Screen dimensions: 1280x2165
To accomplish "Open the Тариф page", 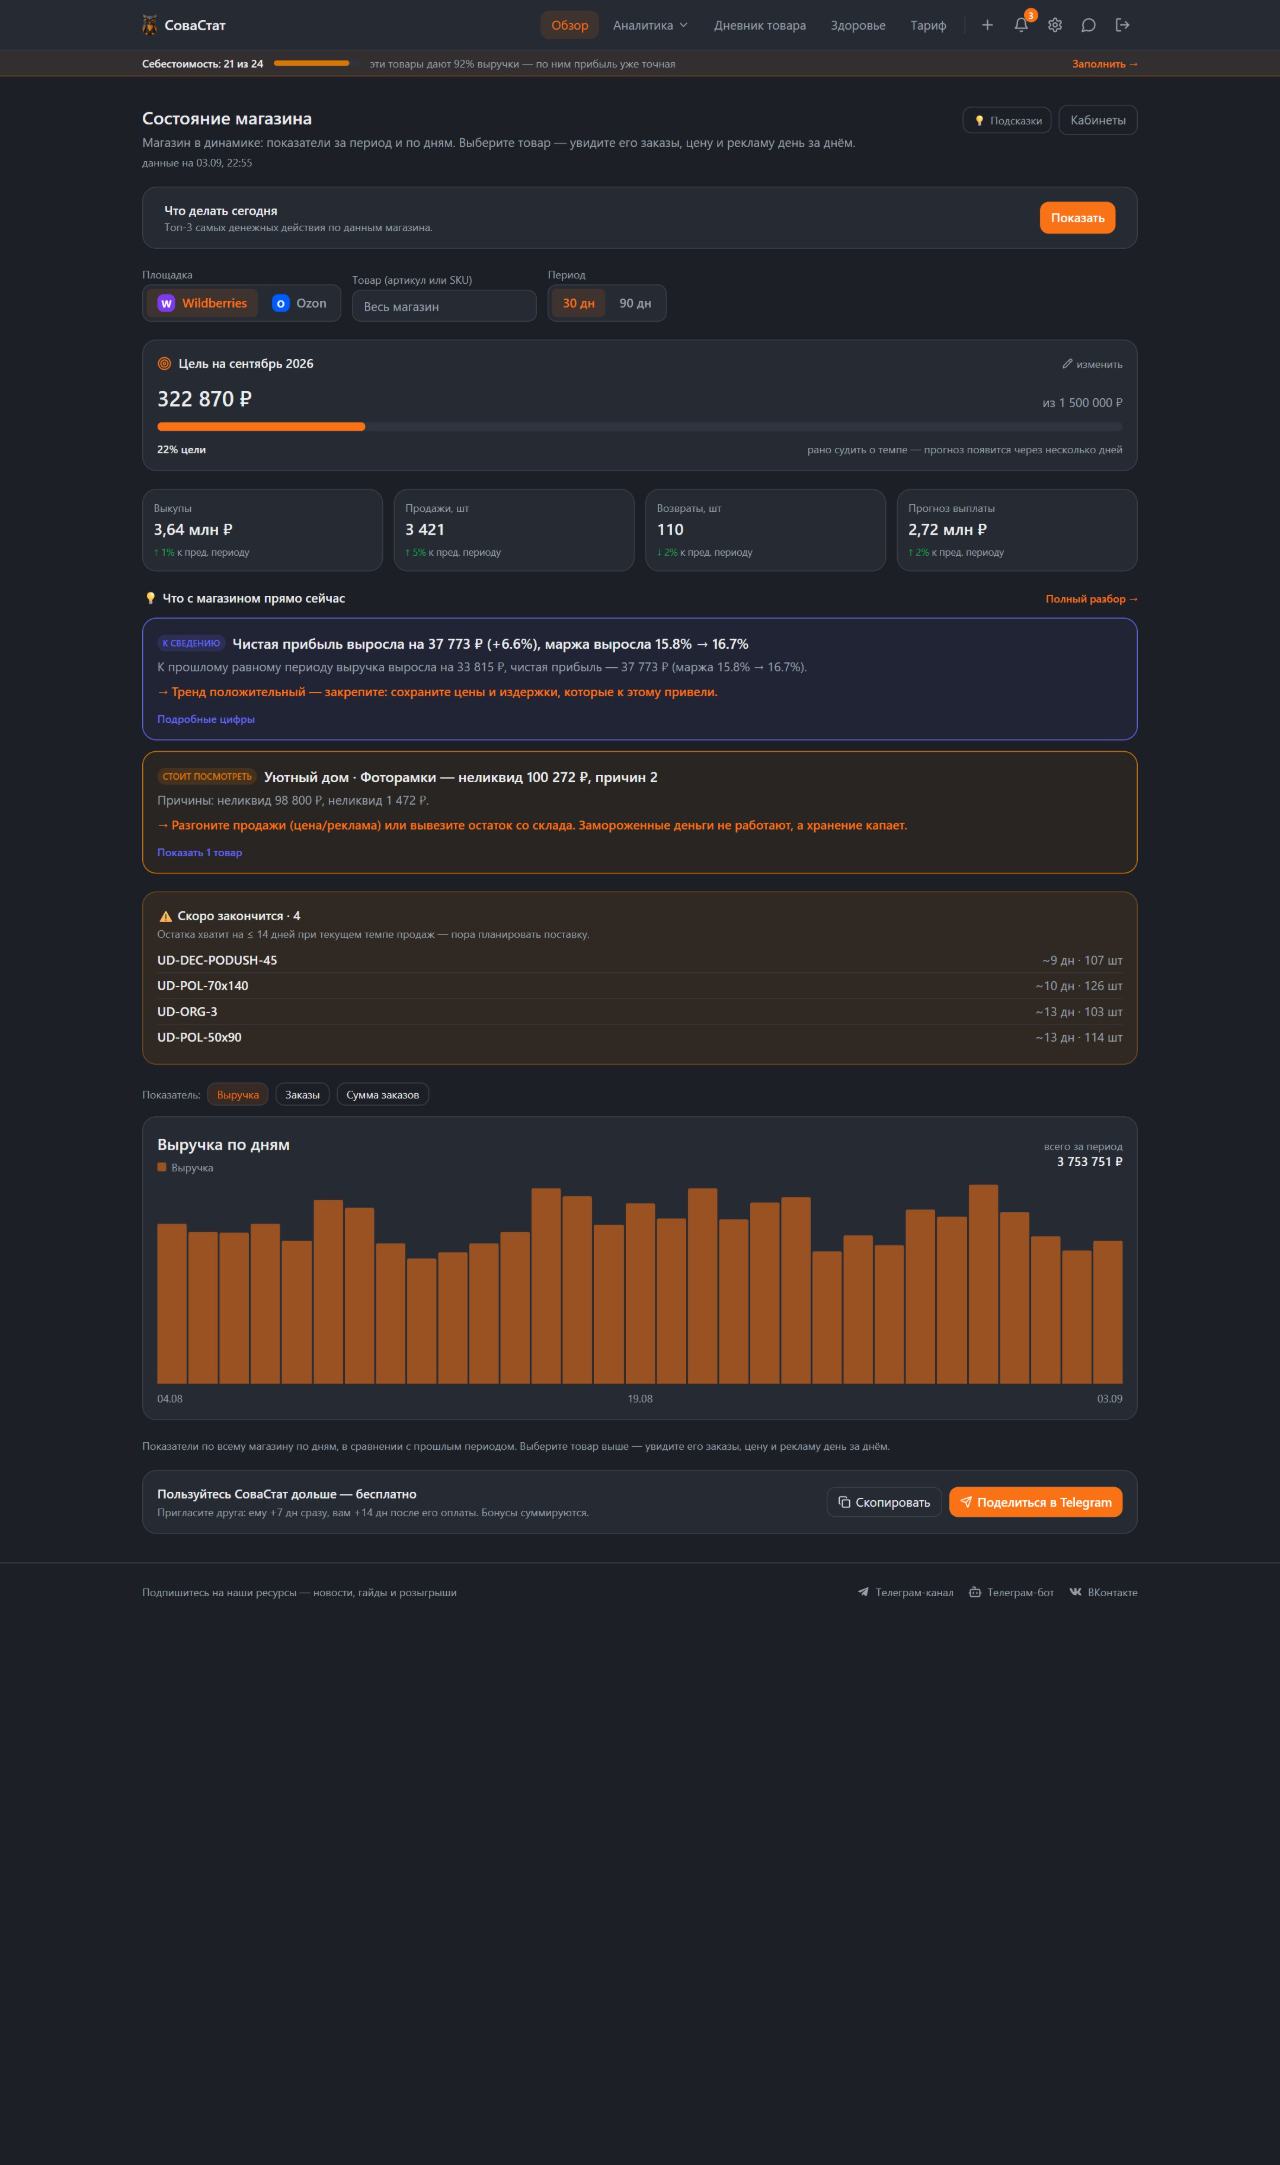I will (928, 25).
